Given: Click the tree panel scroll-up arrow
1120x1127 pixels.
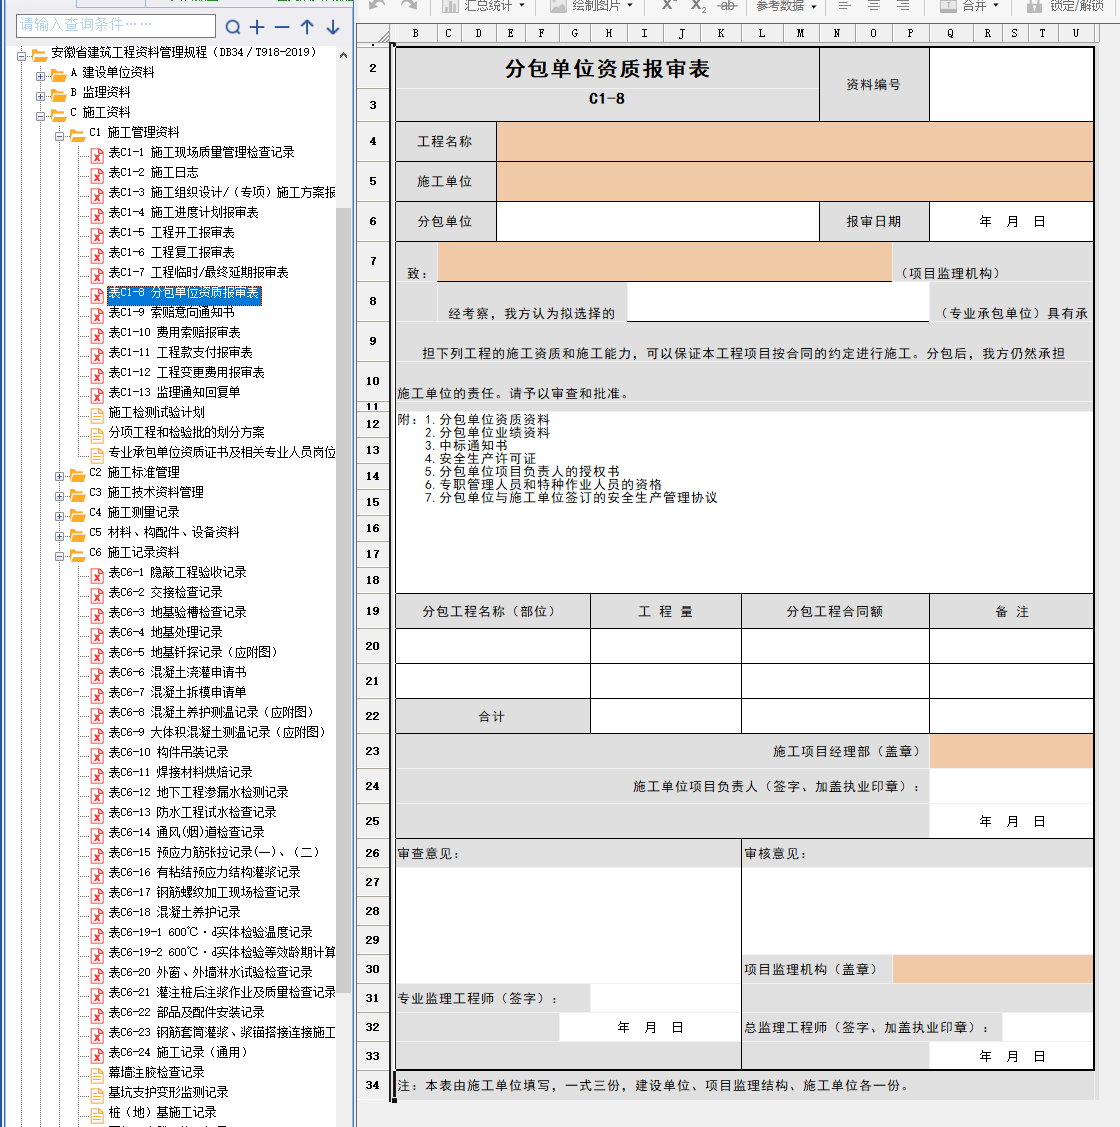Looking at the screenshot, I should (x=344, y=55).
